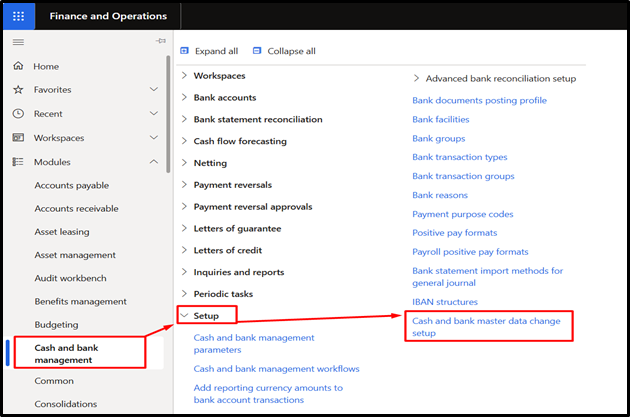
Task: Select Accounts payable module
Action: (x=72, y=185)
